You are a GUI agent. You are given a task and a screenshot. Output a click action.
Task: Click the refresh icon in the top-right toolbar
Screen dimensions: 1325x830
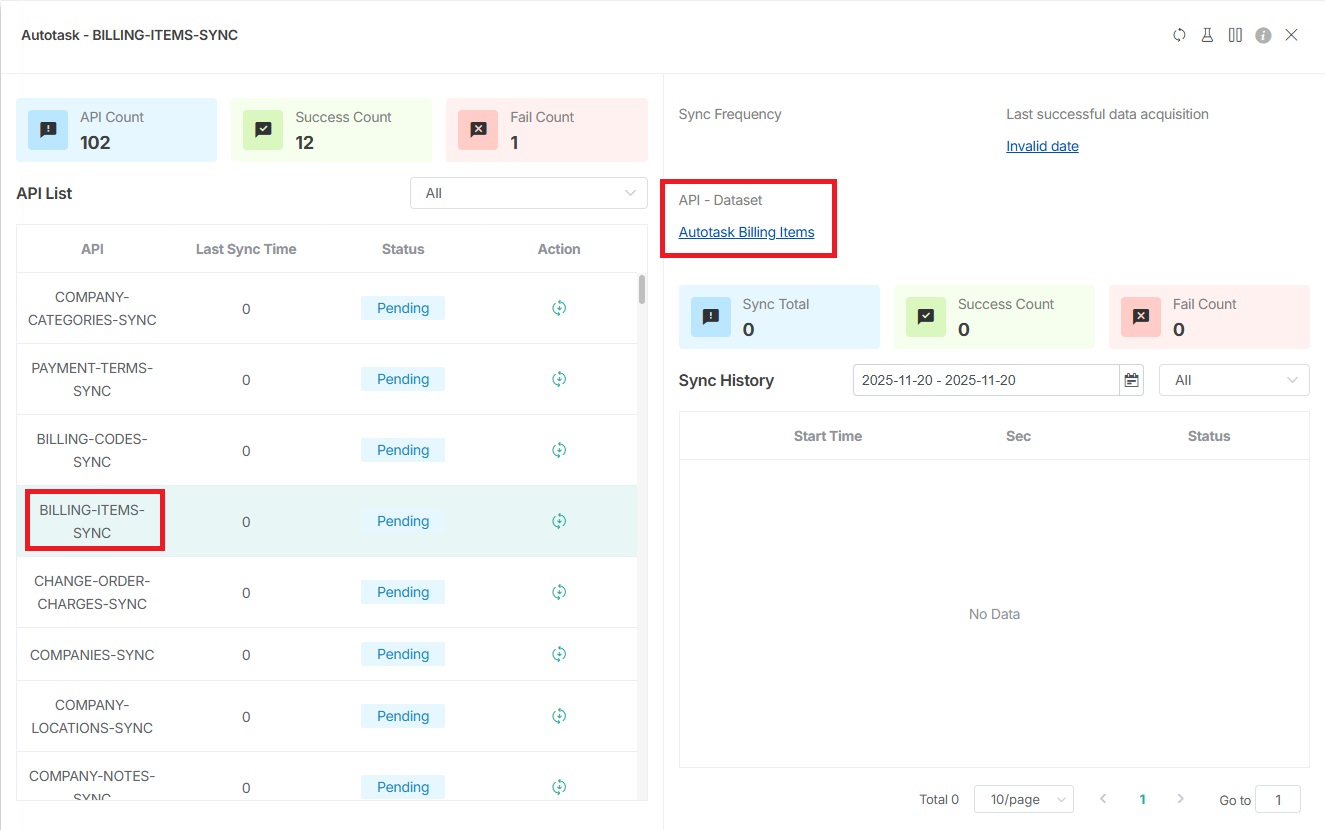pos(1179,34)
